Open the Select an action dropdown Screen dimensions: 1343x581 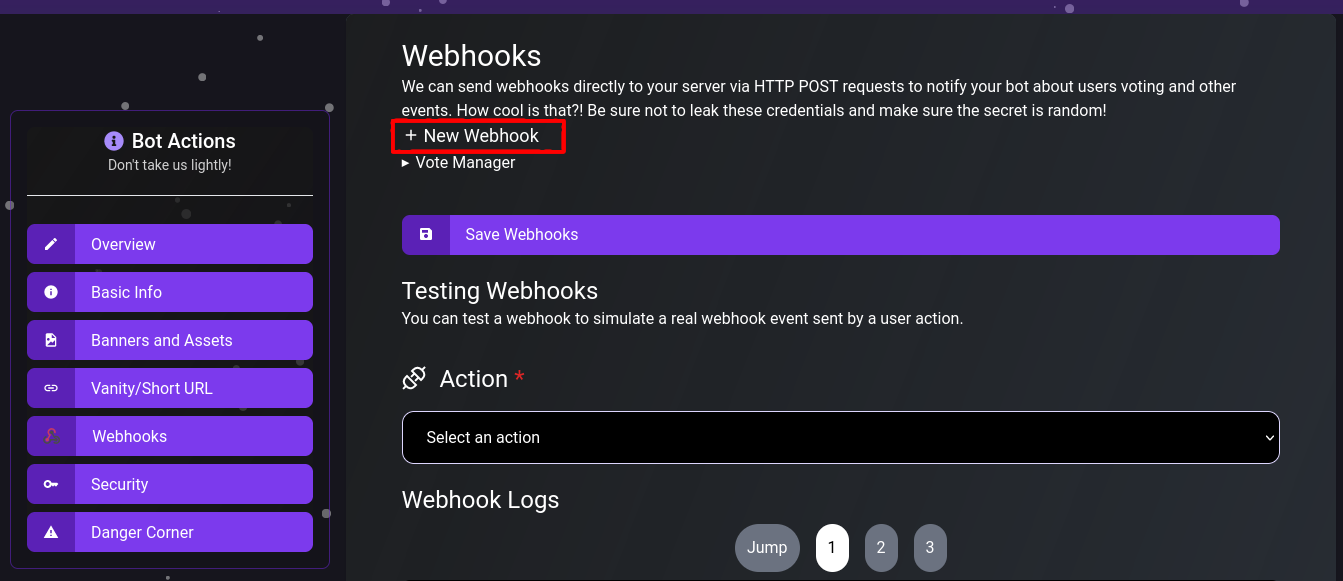click(840, 437)
